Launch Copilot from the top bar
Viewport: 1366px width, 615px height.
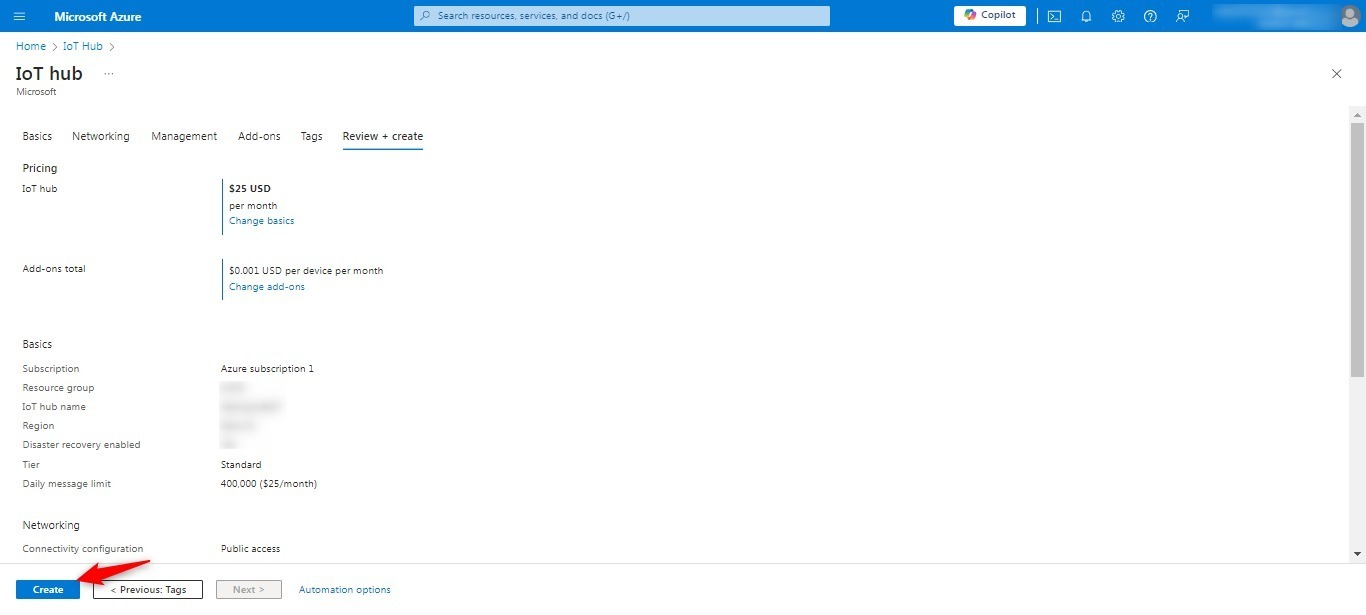tap(990, 15)
